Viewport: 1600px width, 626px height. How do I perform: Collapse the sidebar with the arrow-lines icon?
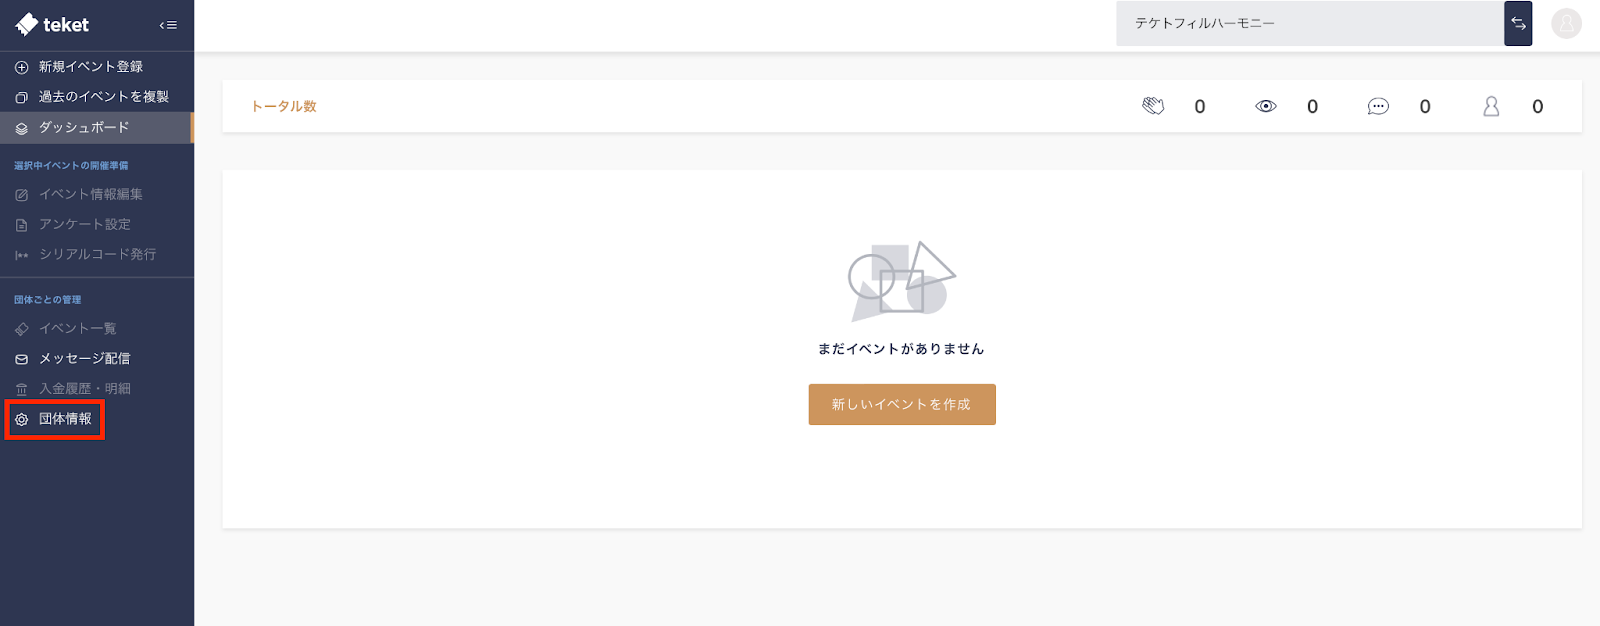coord(168,25)
